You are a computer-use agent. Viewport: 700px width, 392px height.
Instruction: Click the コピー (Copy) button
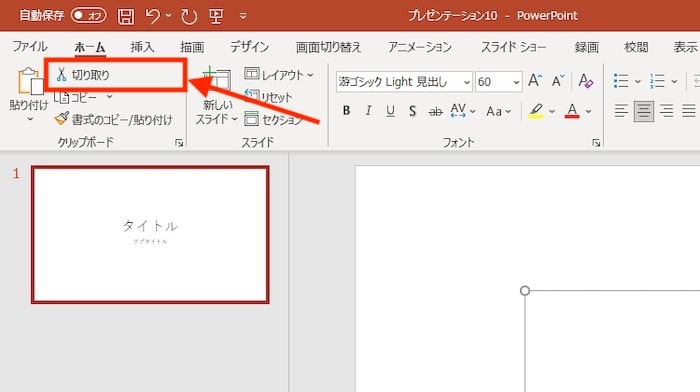(x=76, y=97)
